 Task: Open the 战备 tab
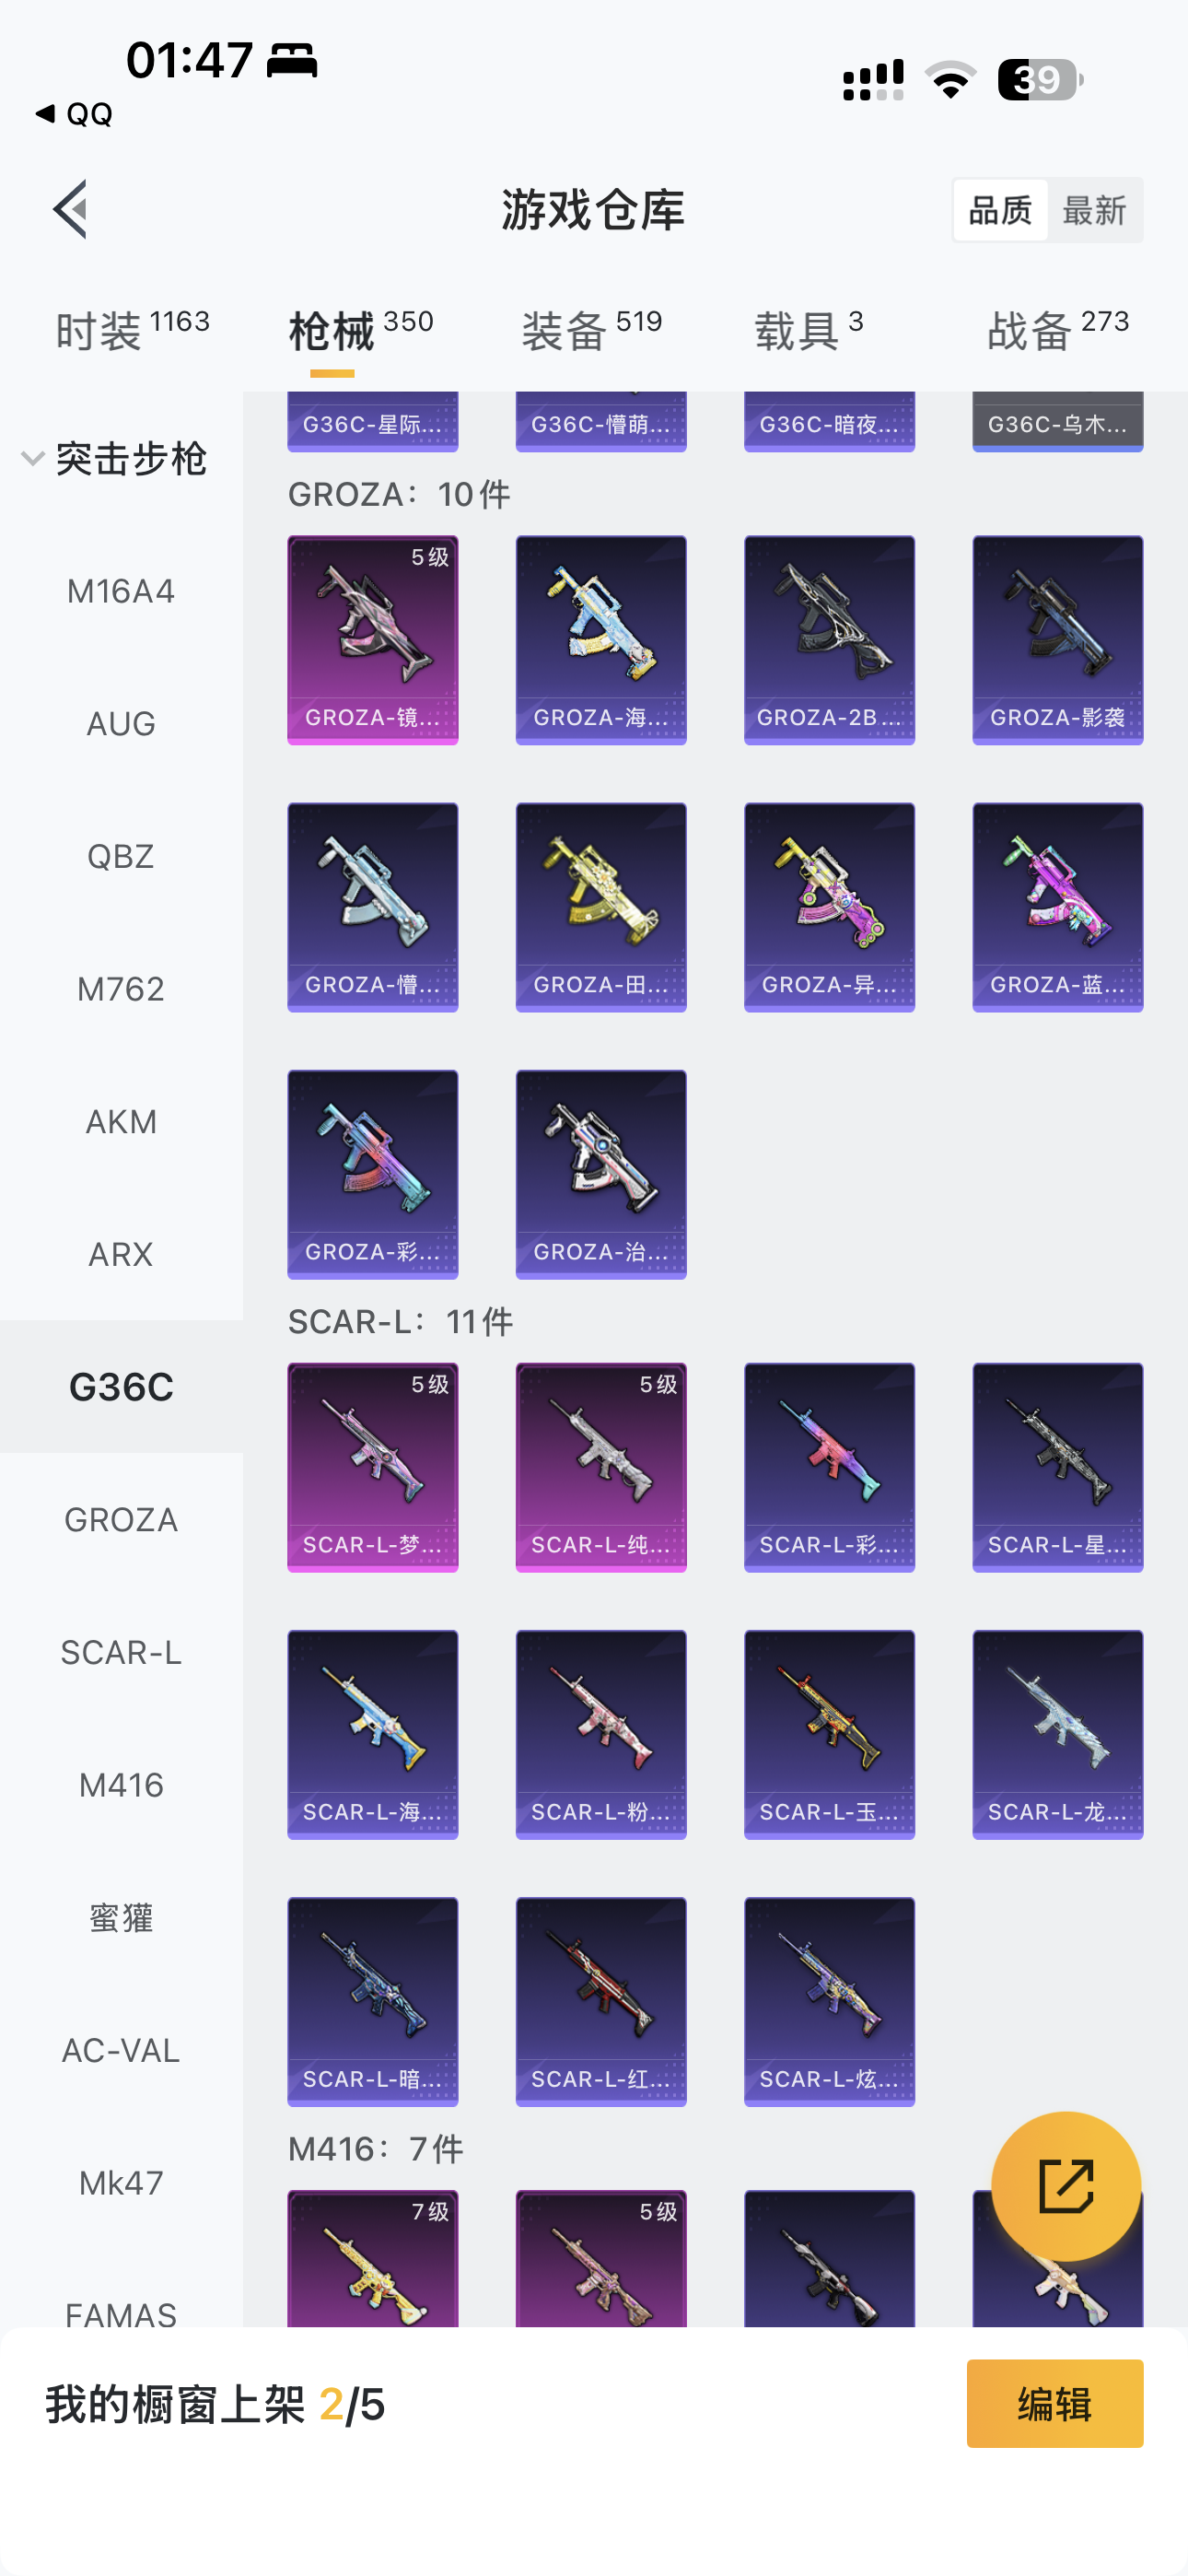(1058, 330)
